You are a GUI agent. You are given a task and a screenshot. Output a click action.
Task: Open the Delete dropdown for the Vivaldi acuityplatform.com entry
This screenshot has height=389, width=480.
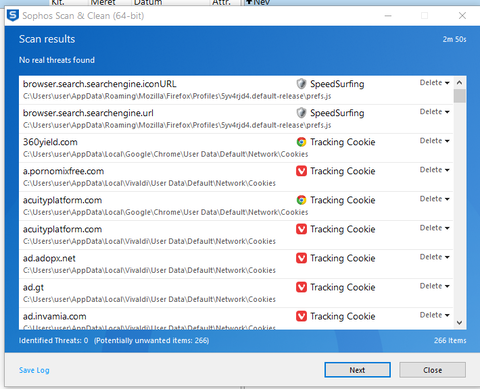pyautogui.click(x=435, y=228)
